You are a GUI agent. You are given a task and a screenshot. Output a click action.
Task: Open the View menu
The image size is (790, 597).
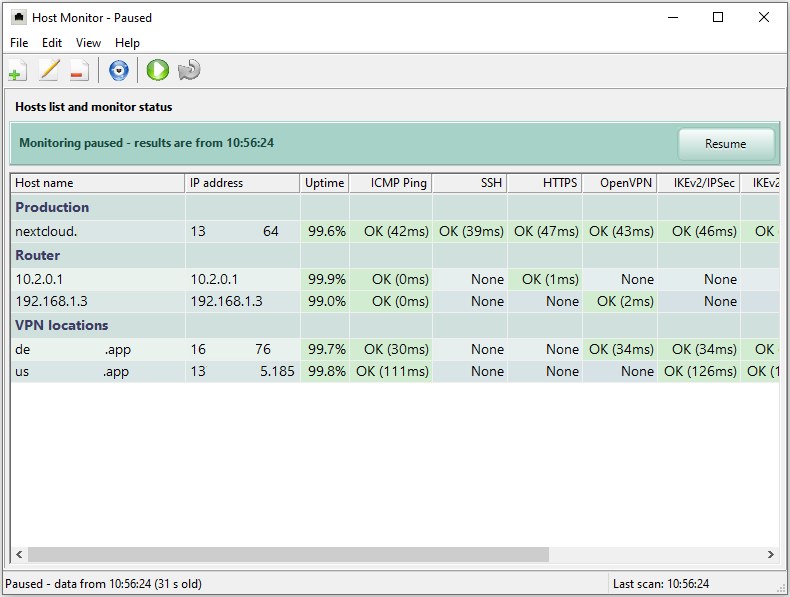(88, 43)
